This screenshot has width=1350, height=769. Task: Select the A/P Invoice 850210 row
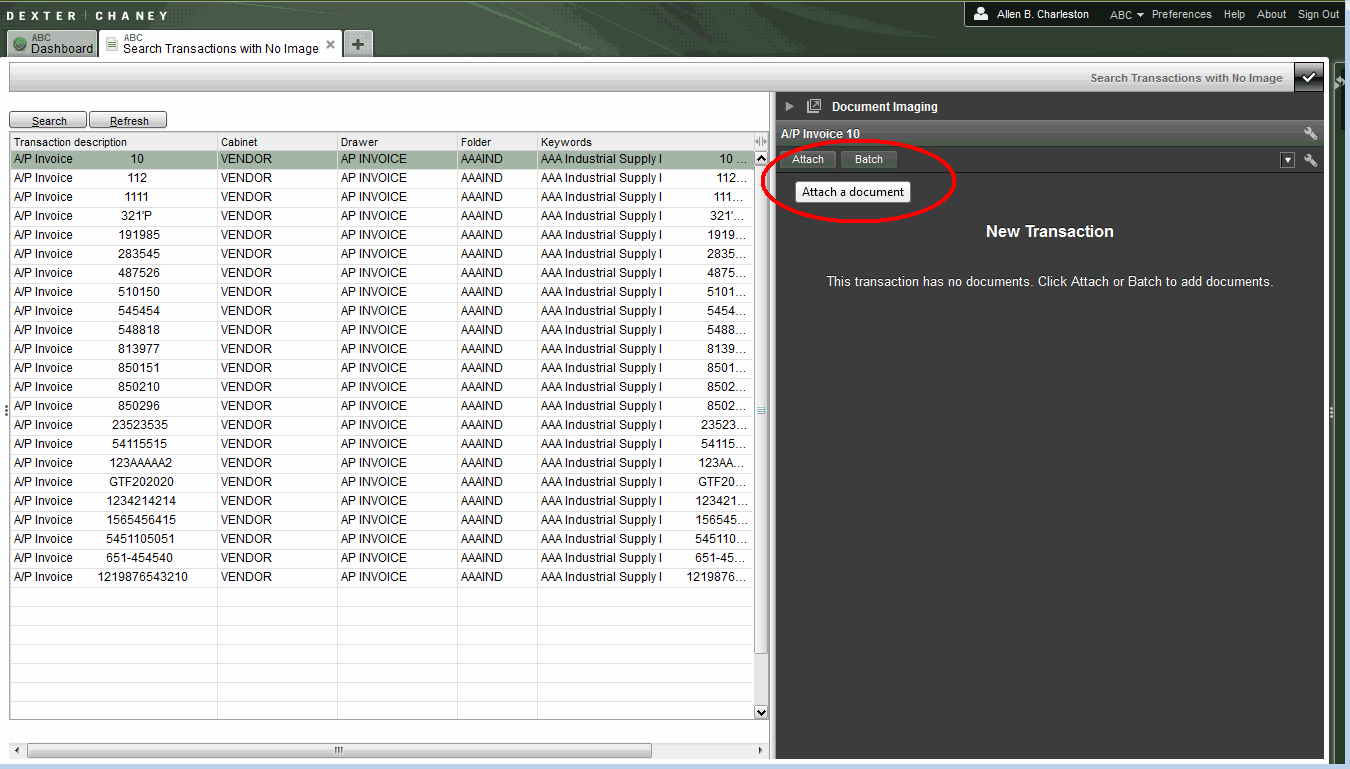tap(381, 387)
